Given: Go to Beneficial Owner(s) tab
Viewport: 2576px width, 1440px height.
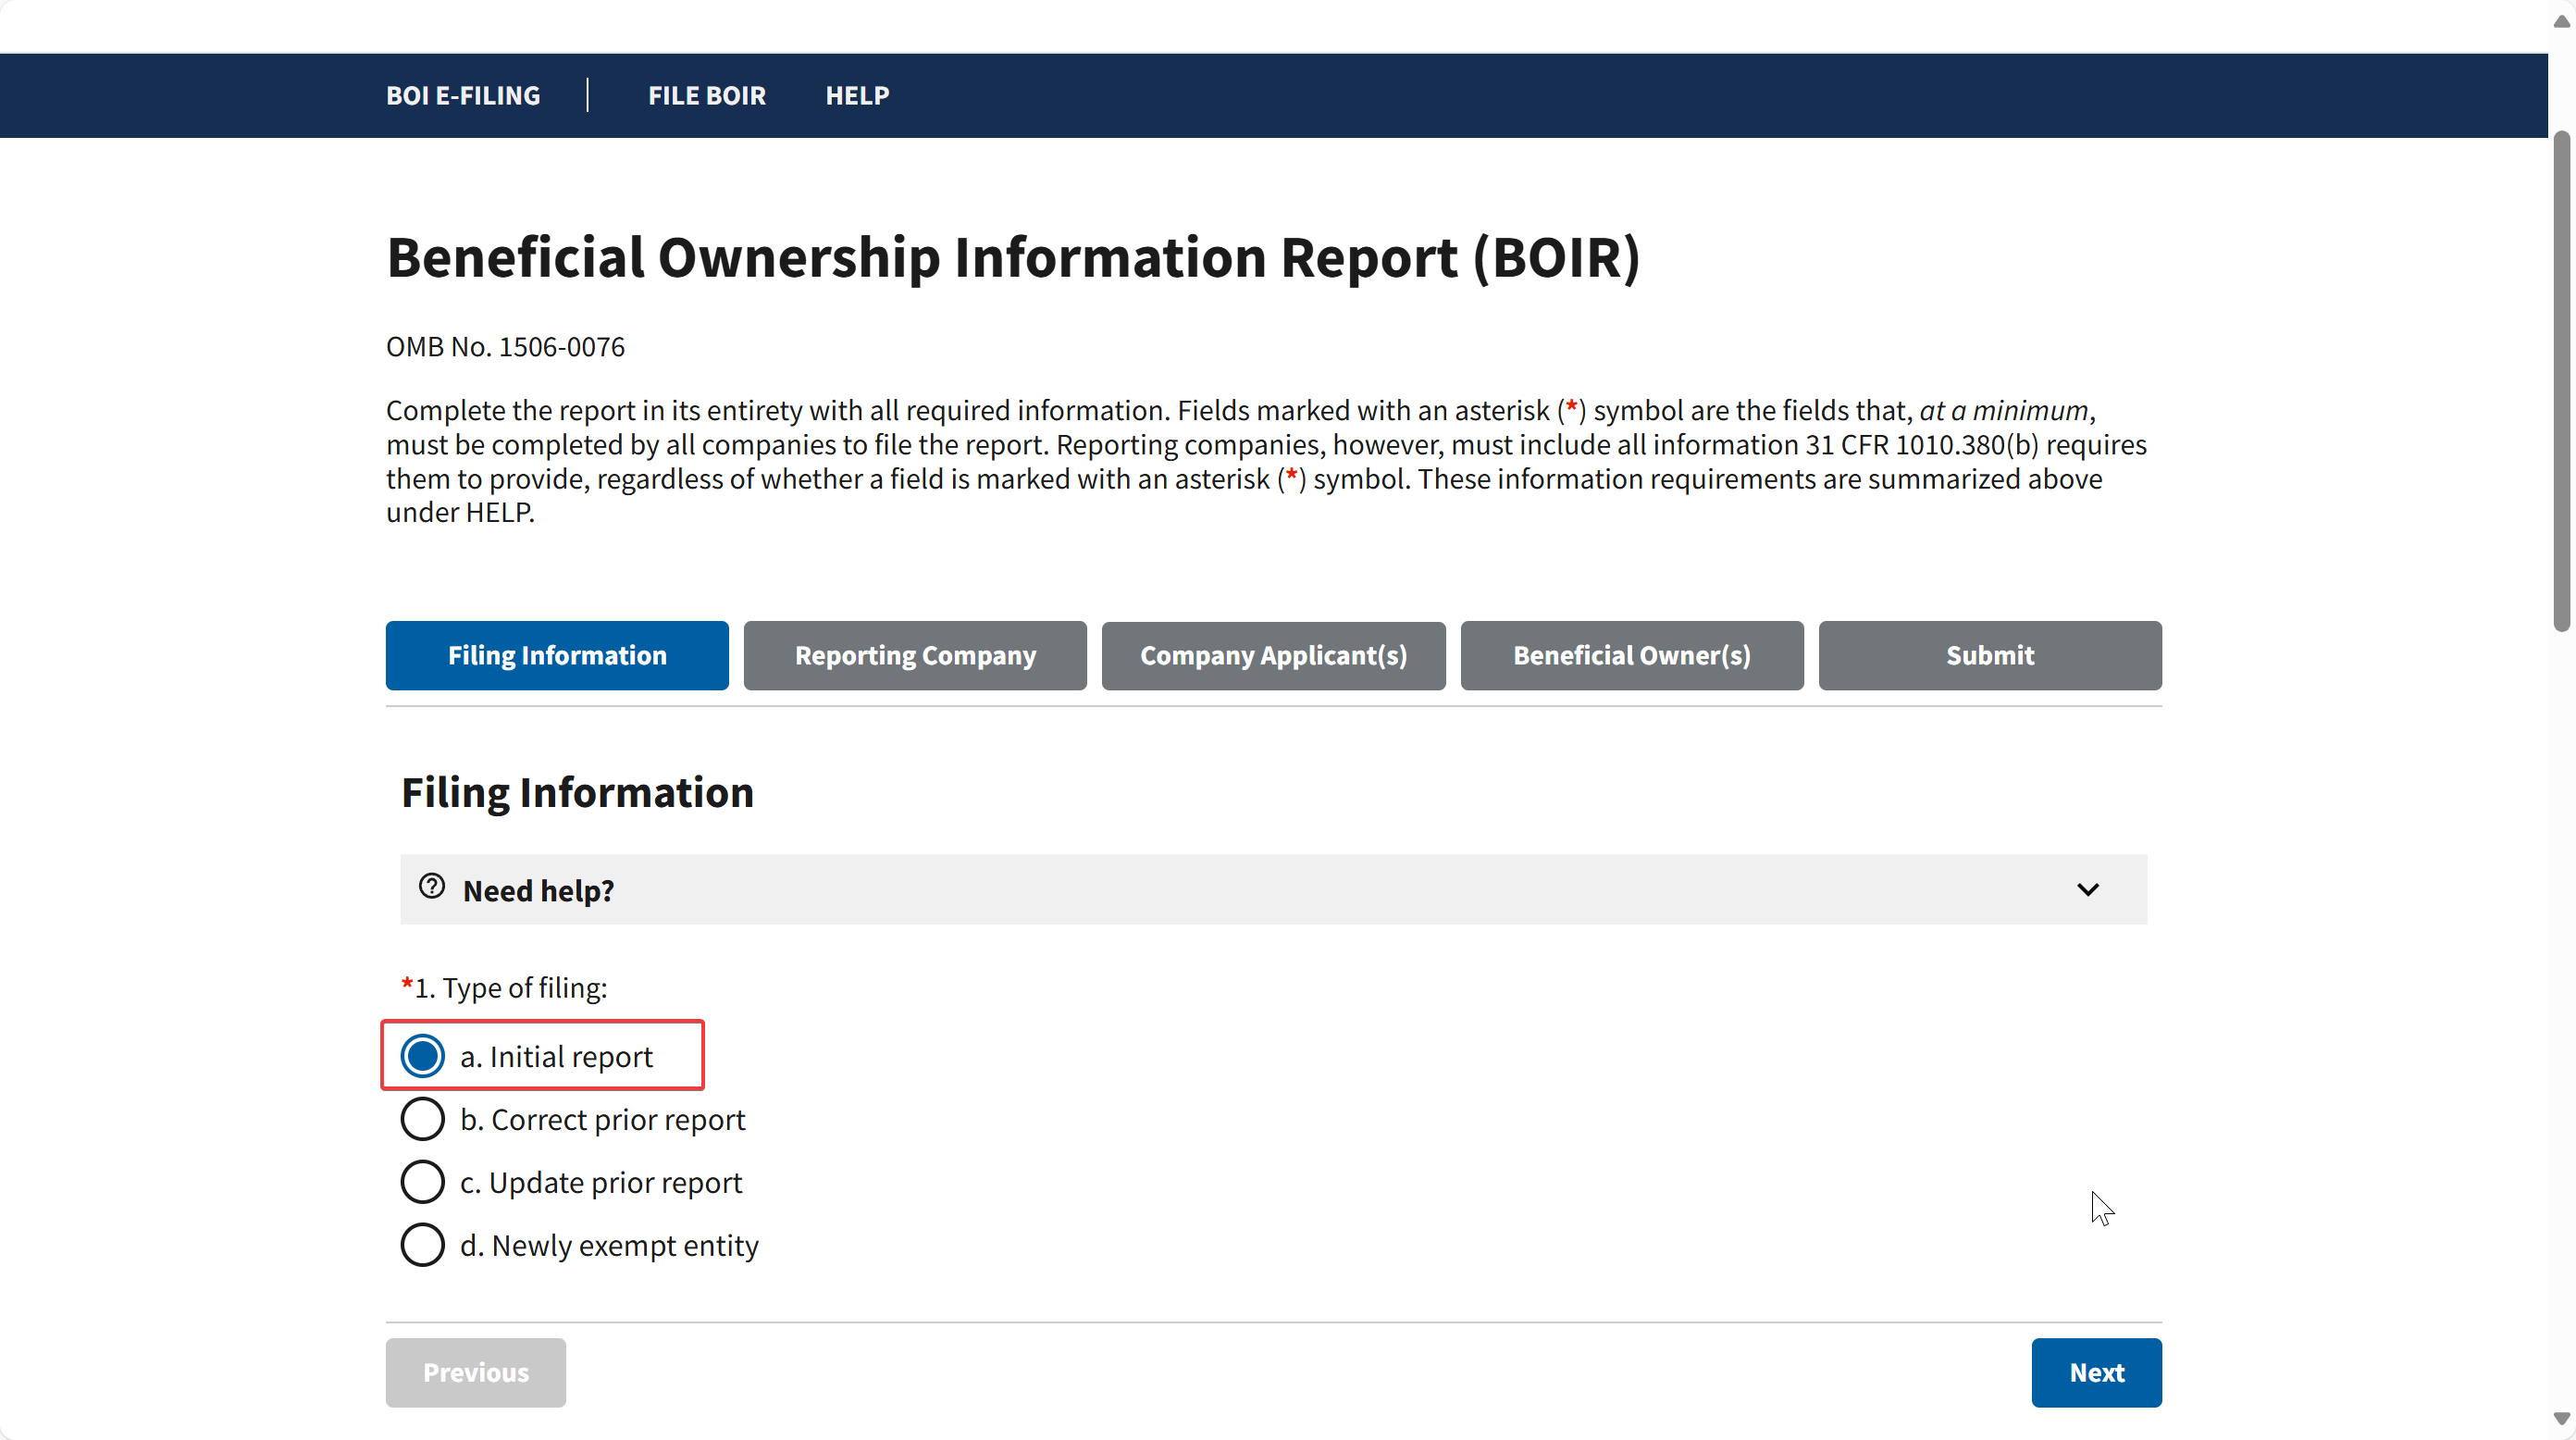Looking at the screenshot, I should click(1631, 655).
